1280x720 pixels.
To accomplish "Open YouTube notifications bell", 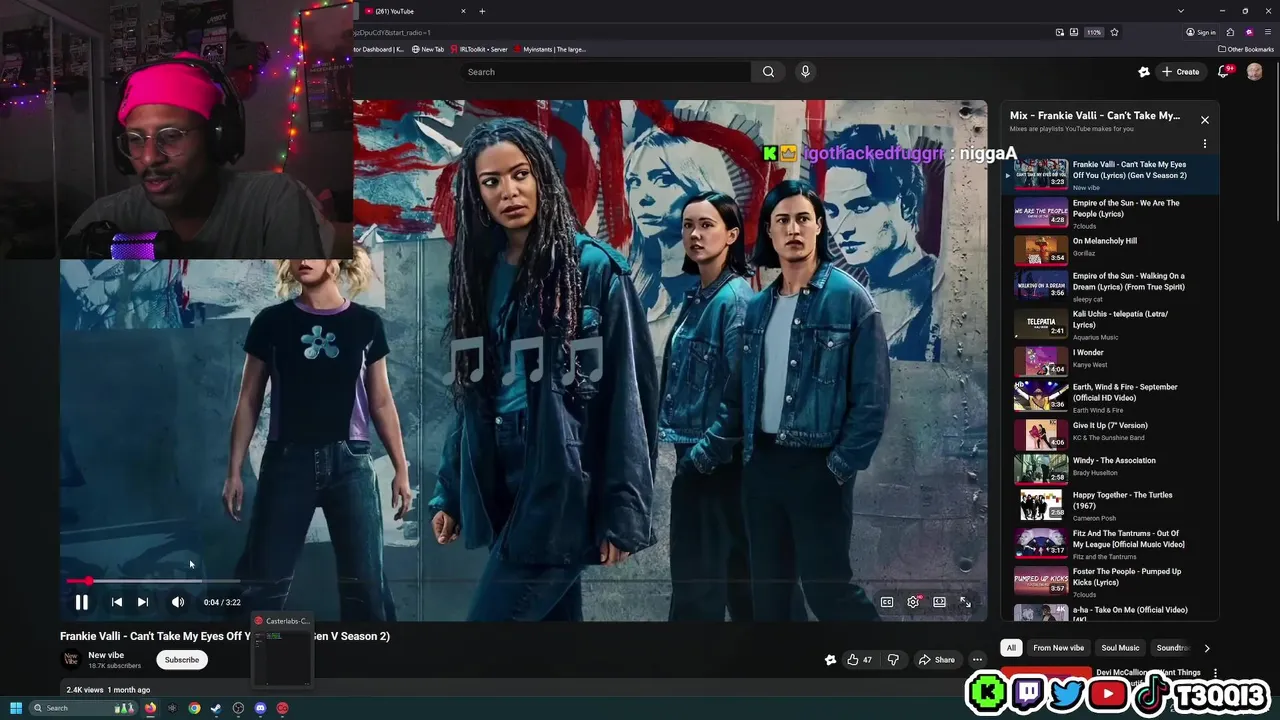I will 1224,72.
